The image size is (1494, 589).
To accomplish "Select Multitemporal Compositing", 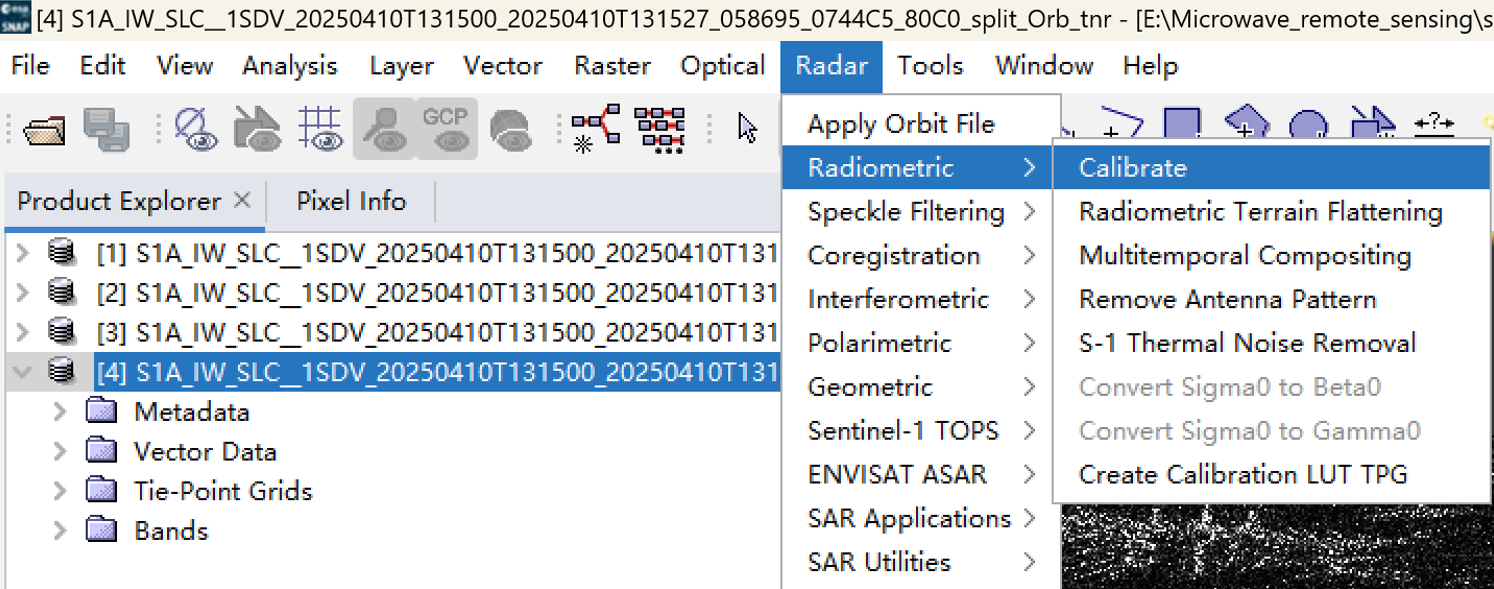I will (1271, 256).
